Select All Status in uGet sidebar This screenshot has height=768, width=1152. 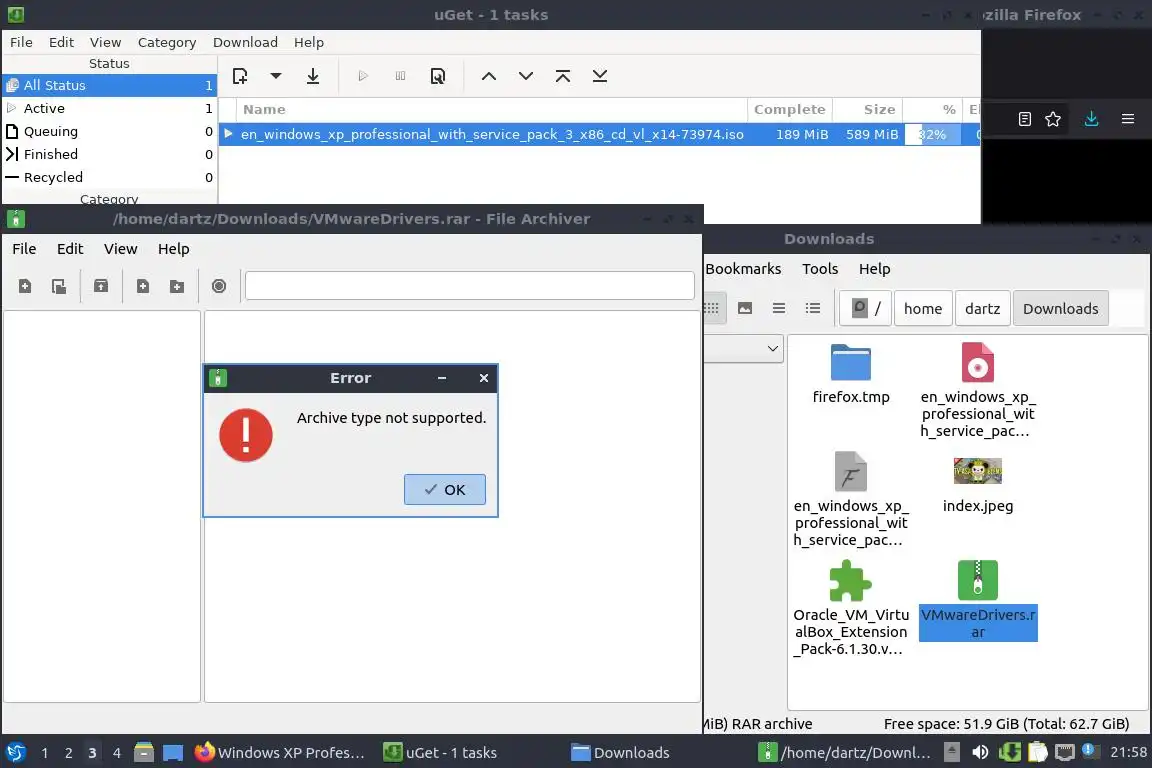109,85
